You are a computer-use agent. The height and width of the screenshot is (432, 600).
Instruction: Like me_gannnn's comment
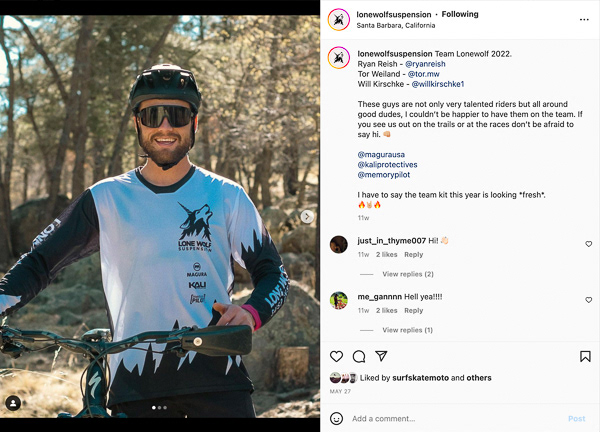[x=588, y=300]
